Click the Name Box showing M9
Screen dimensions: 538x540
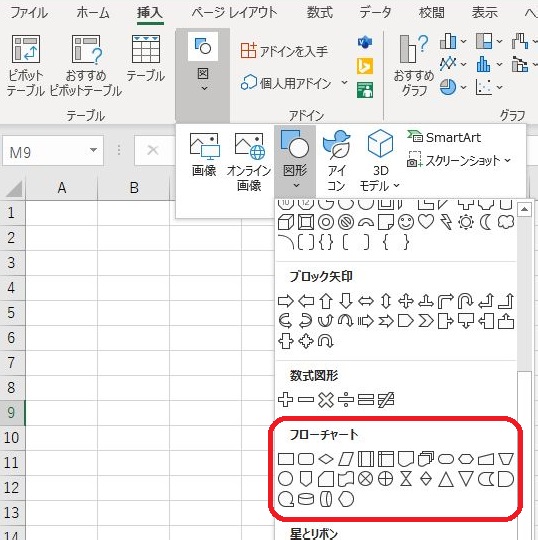[x=53, y=151]
